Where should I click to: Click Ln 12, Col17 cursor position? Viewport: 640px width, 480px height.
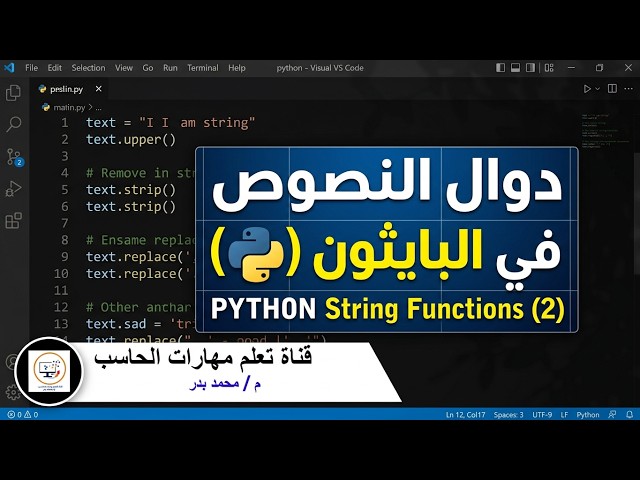(465, 415)
